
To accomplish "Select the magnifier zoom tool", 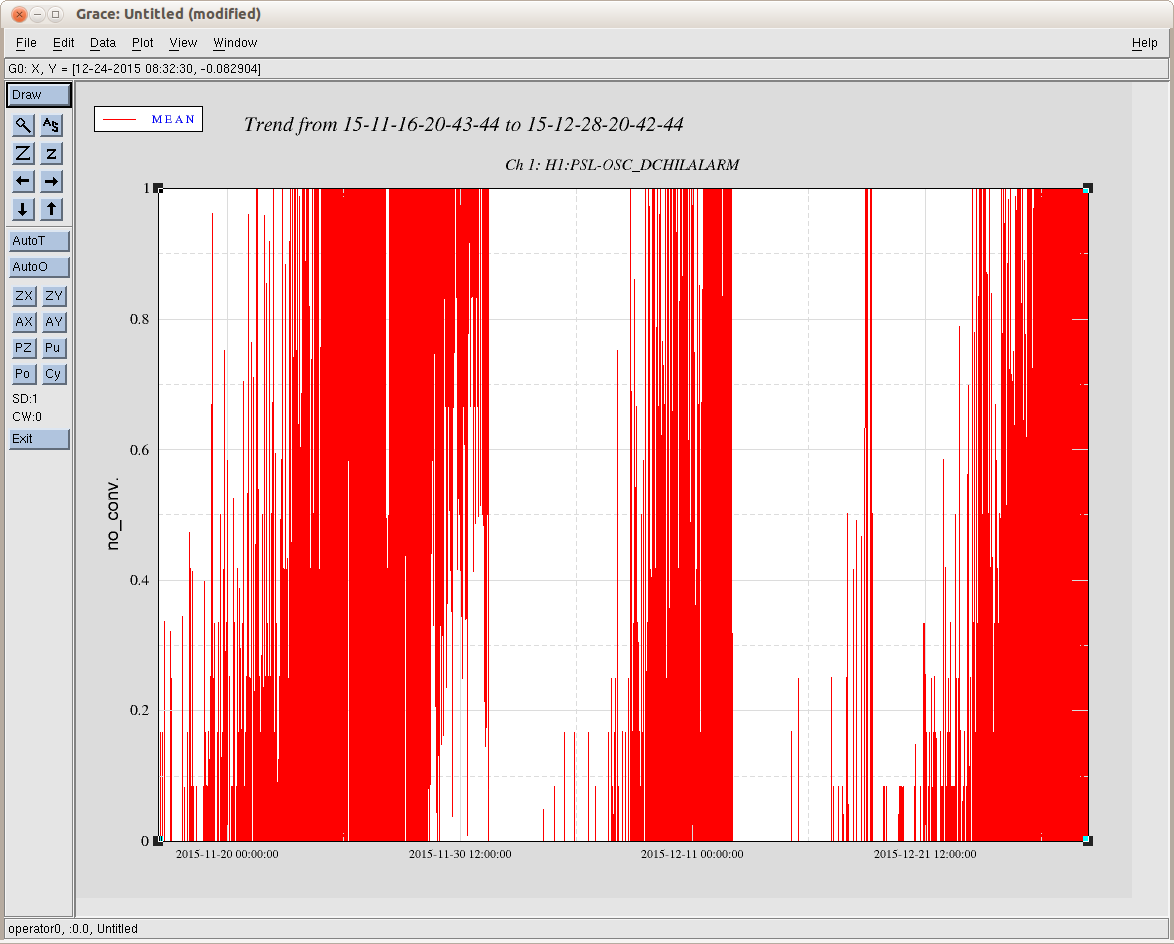I will (23, 125).
